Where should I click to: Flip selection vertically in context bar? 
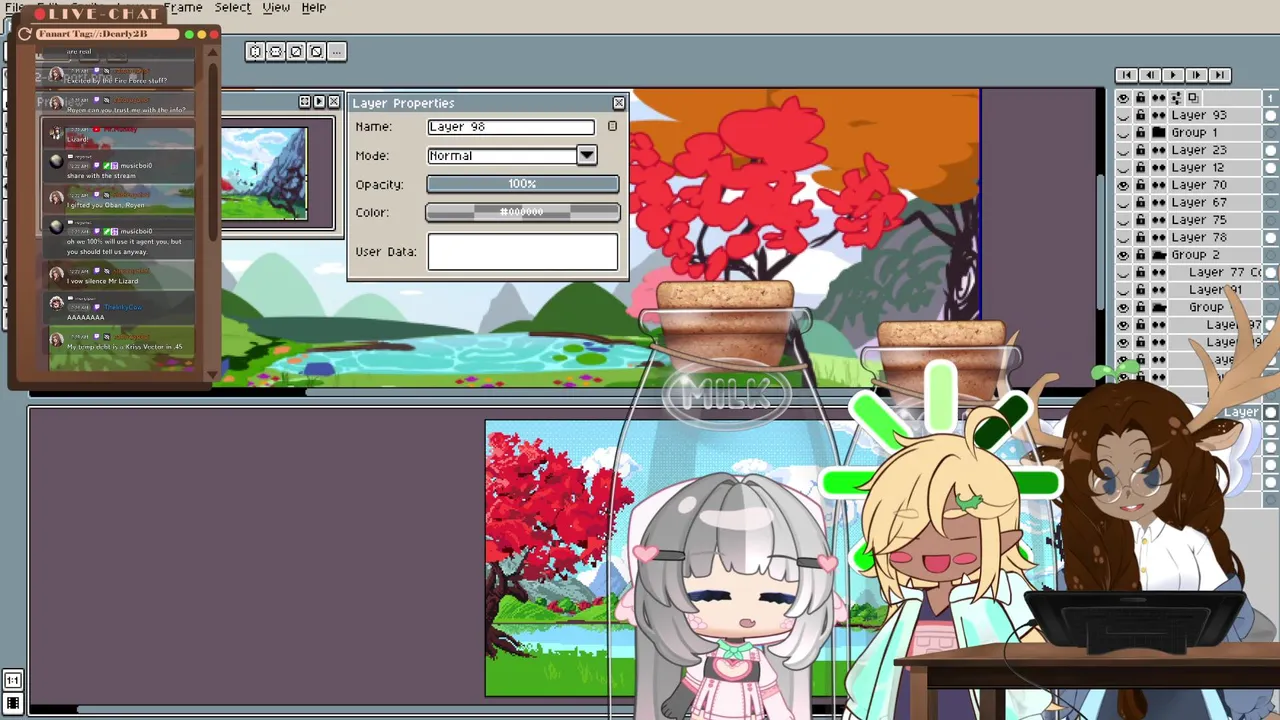pyautogui.click(x=275, y=51)
